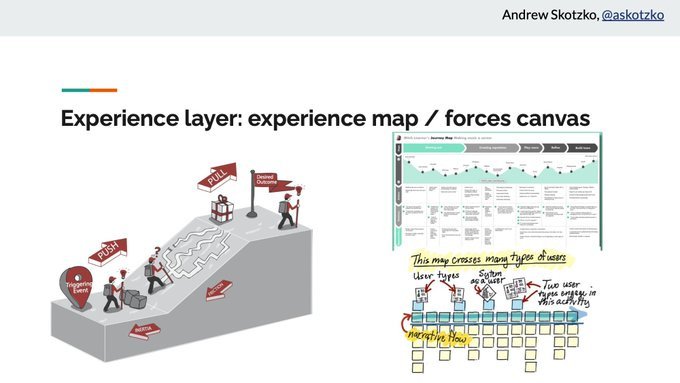Screen dimensions: 680x383
Task: Click the author name 'Andrew Skotzko,'
Action: 551,15
